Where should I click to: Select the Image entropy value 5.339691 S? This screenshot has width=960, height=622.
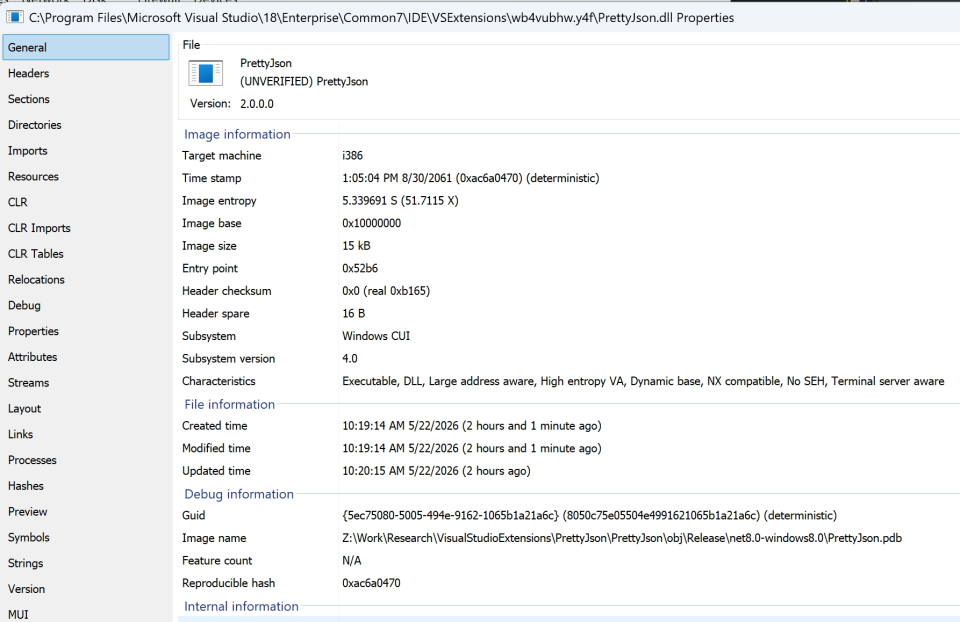tap(400, 201)
